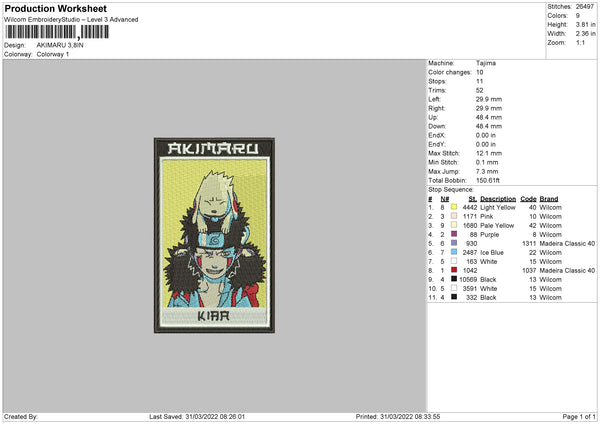600x424 pixels.
Task: Click the Page 1 of 1 indicator
Action: (x=579, y=416)
